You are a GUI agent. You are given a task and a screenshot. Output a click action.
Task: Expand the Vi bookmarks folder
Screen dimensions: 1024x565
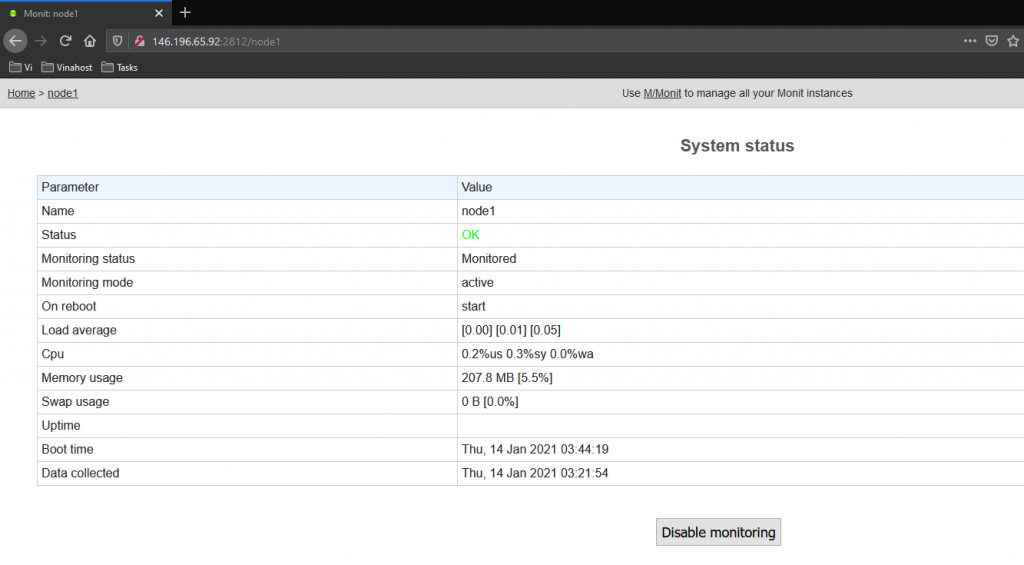point(21,68)
